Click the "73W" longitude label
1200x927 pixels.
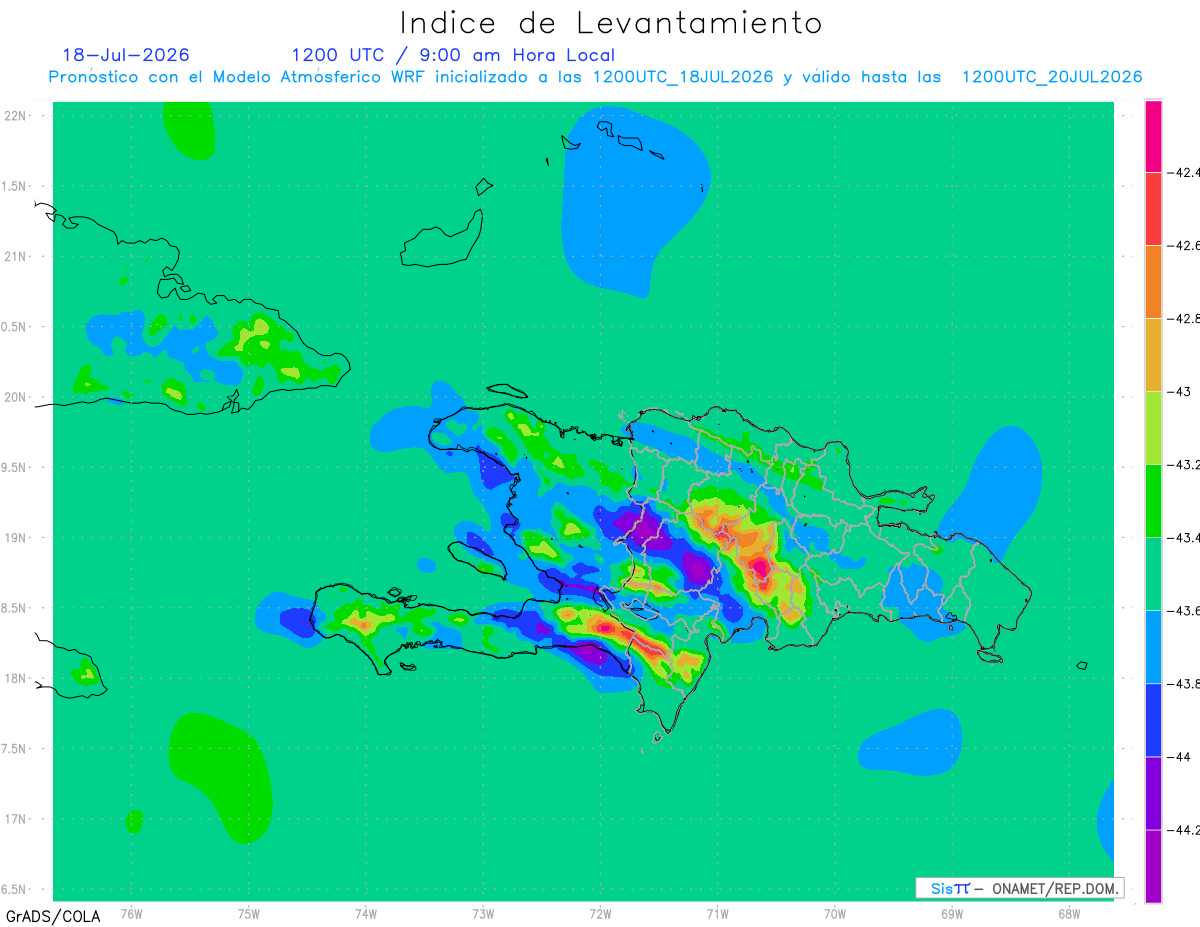(x=483, y=913)
